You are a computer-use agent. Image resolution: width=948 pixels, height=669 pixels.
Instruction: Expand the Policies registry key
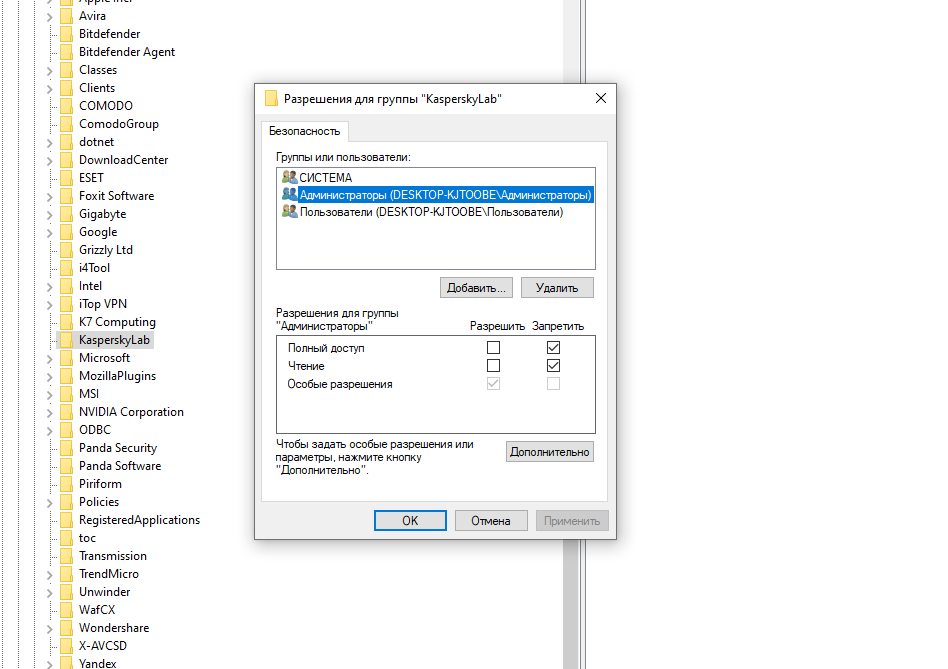pos(50,503)
